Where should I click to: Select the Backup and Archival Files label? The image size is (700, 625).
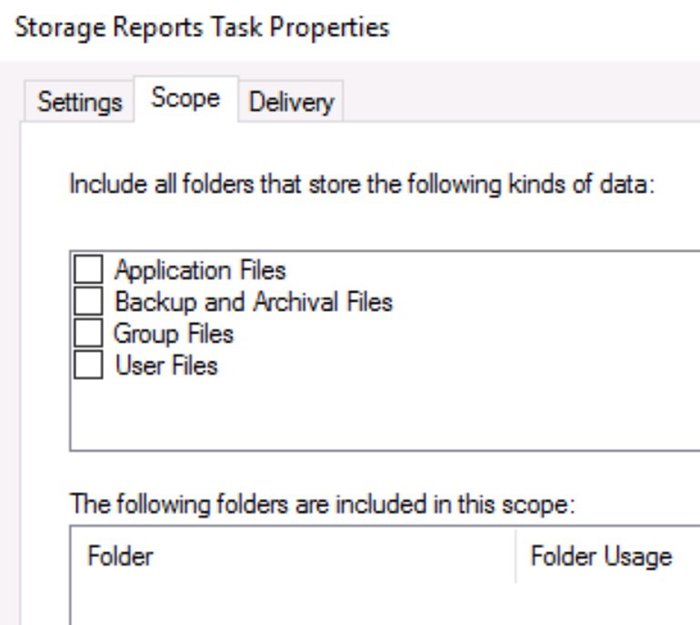pyautogui.click(x=253, y=302)
